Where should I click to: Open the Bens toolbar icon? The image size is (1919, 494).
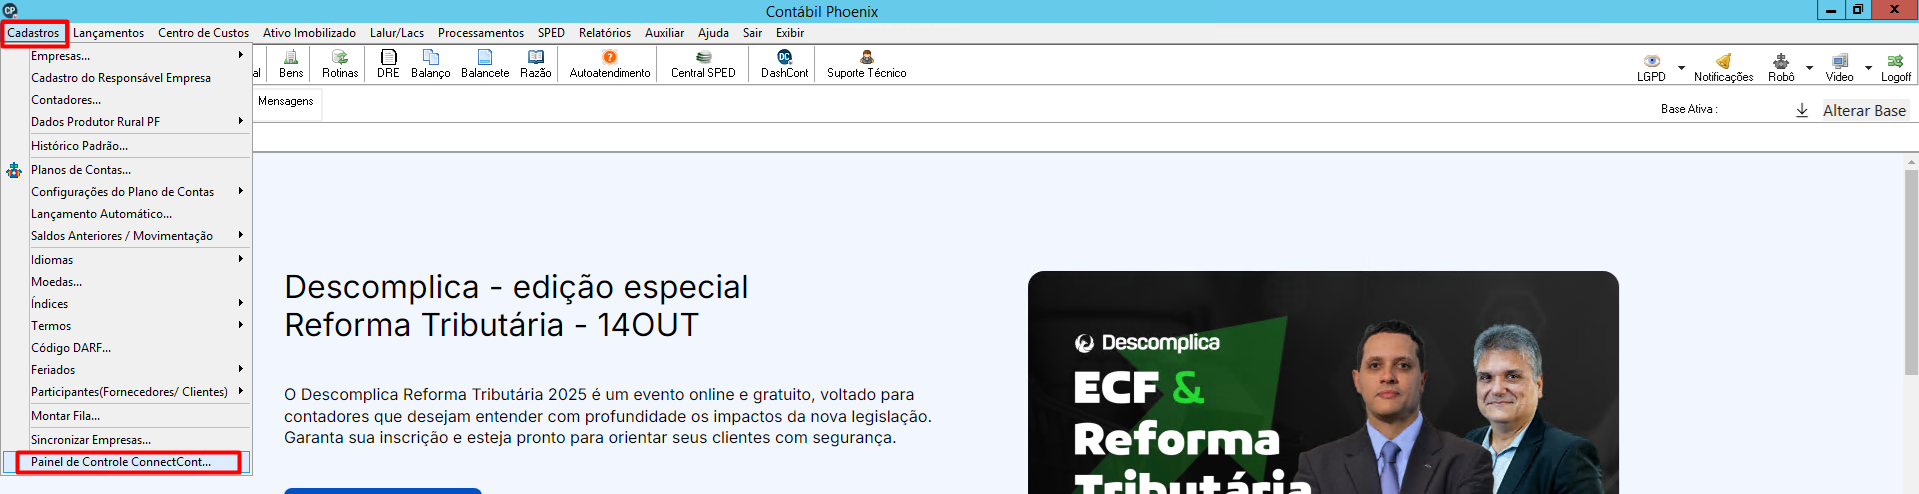coord(291,64)
